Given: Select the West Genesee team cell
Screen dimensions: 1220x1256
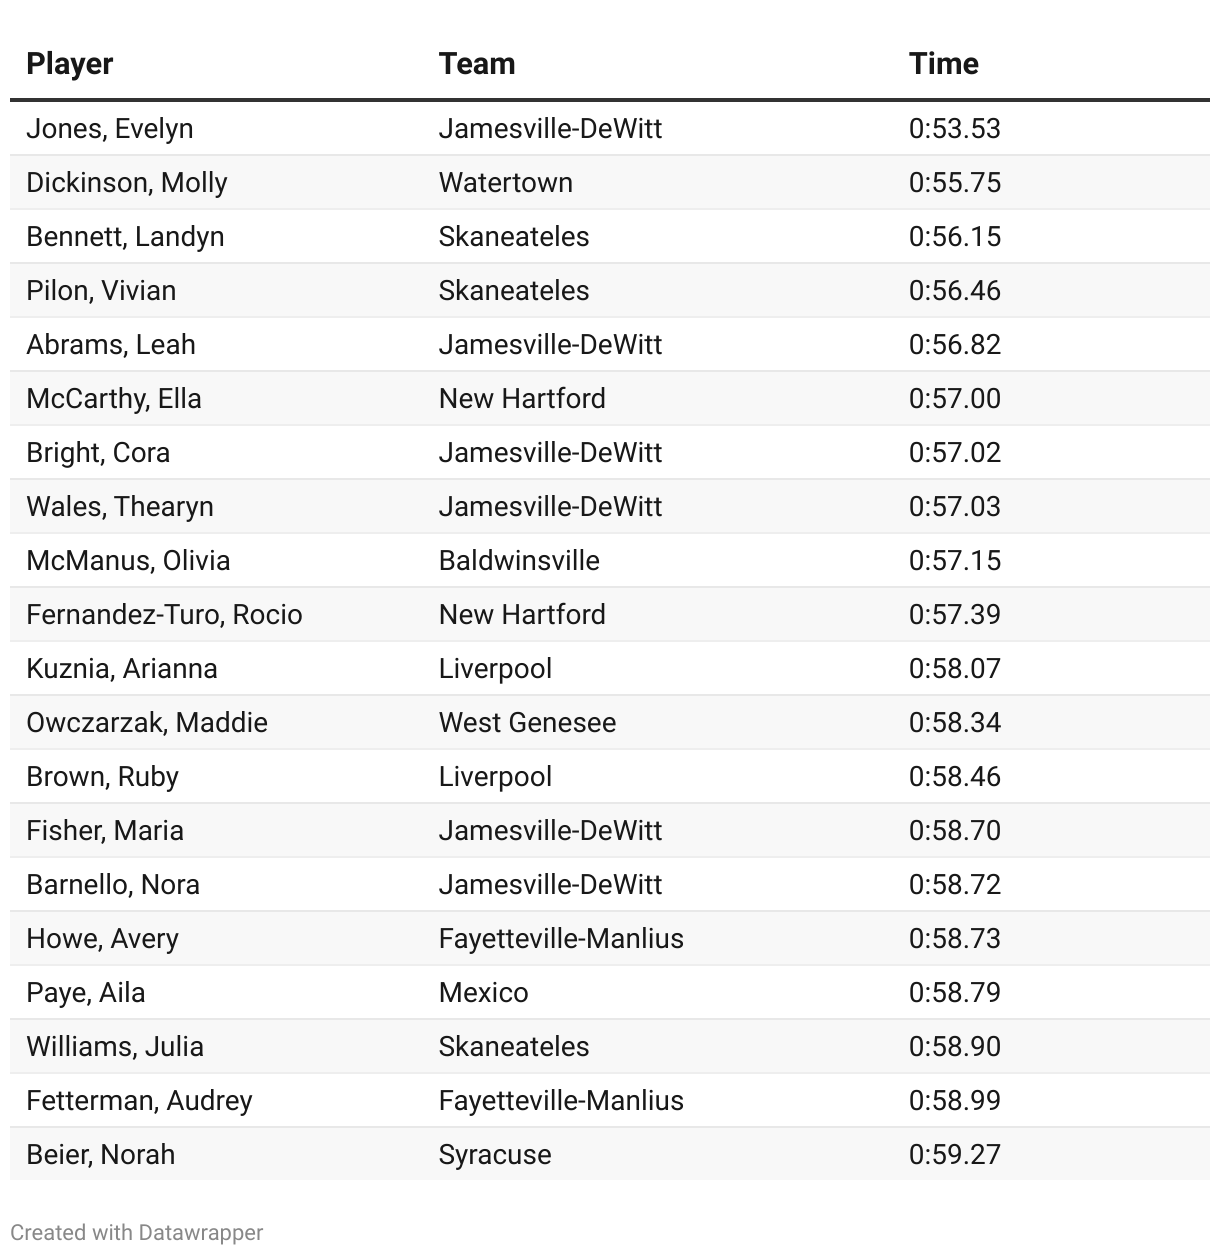Looking at the screenshot, I should tap(527, 723).
